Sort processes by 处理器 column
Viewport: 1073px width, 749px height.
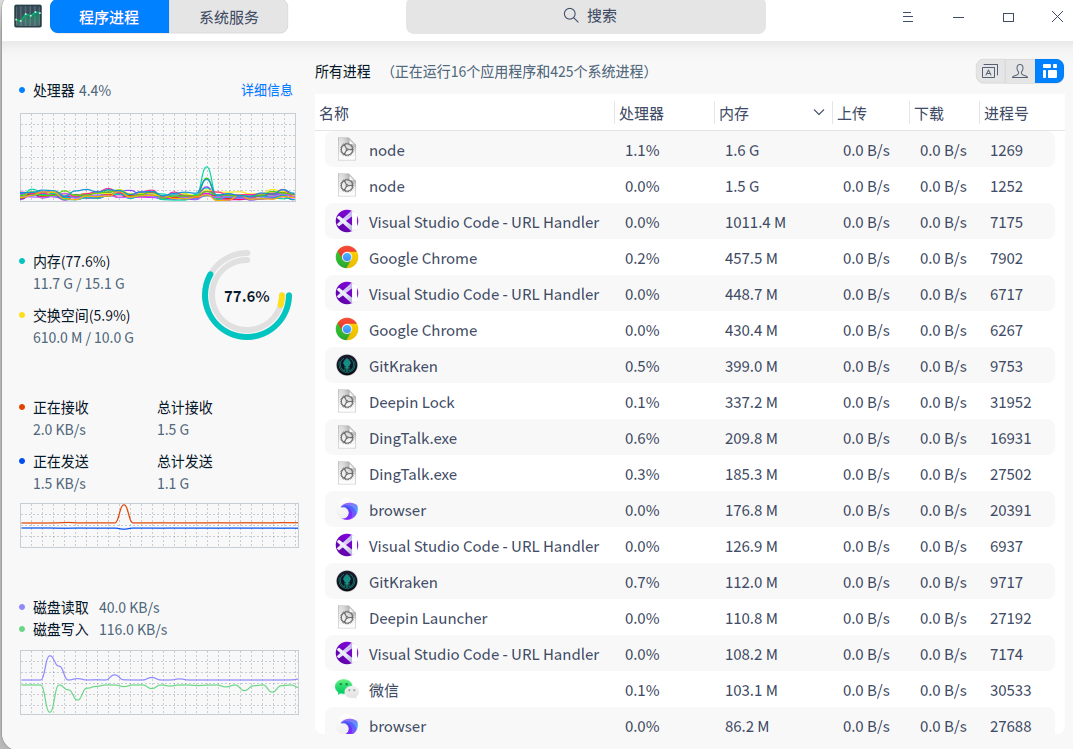coord(642,114)
